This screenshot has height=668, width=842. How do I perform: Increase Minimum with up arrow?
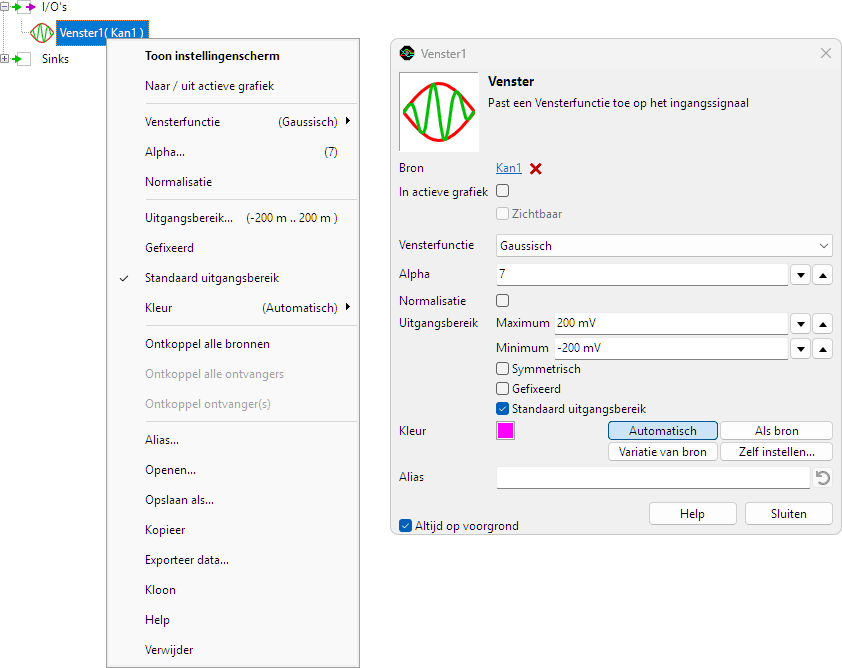point(823,348)
